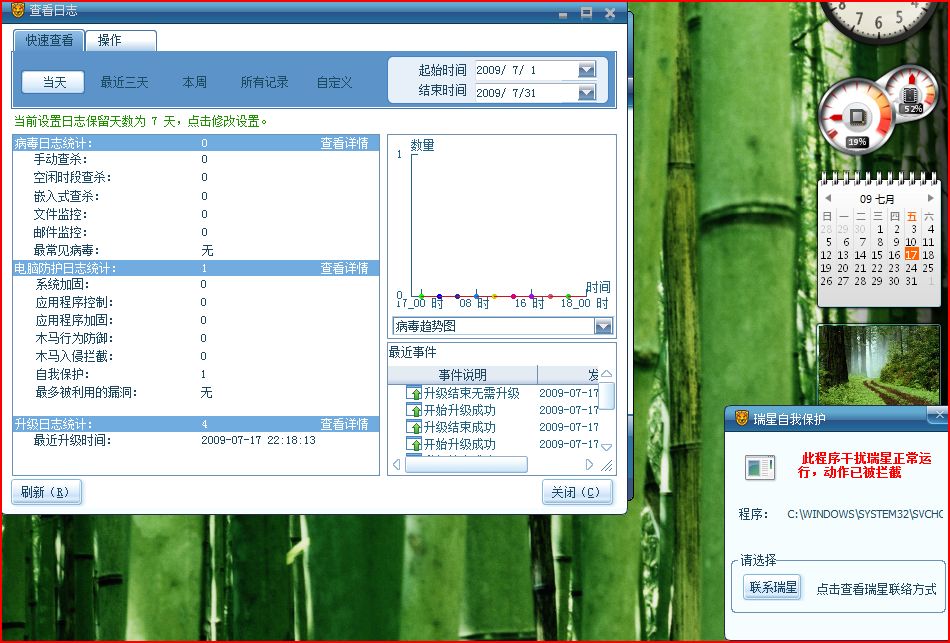Click the 事件说明 column header
The height and width of the screenshot is (643, 950).
(x=463, y=375)
